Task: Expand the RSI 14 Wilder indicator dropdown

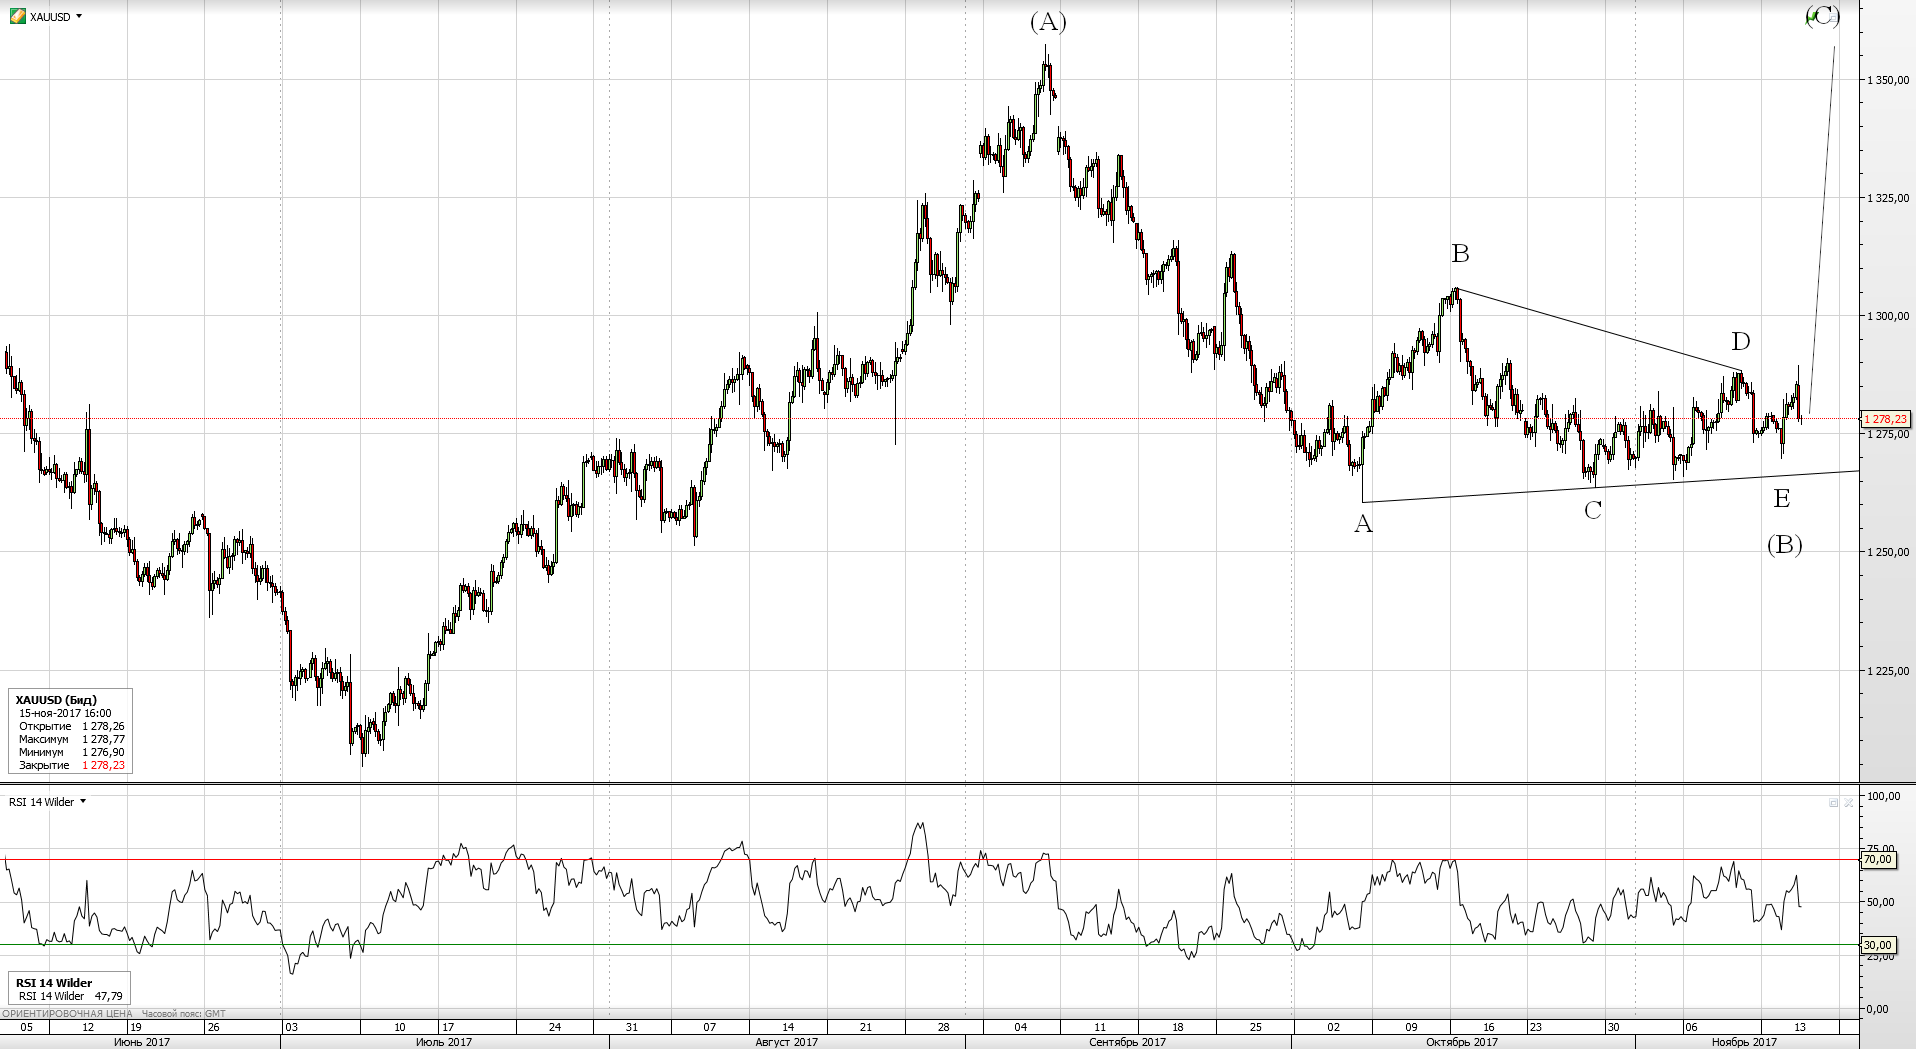Action: (x=83, y=801)
